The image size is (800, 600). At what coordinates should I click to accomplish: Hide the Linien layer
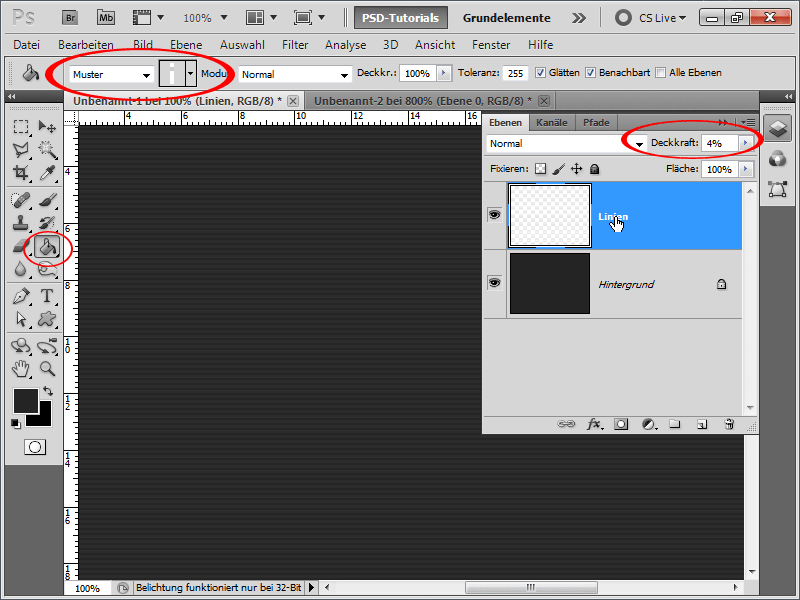tap(494, 215)
